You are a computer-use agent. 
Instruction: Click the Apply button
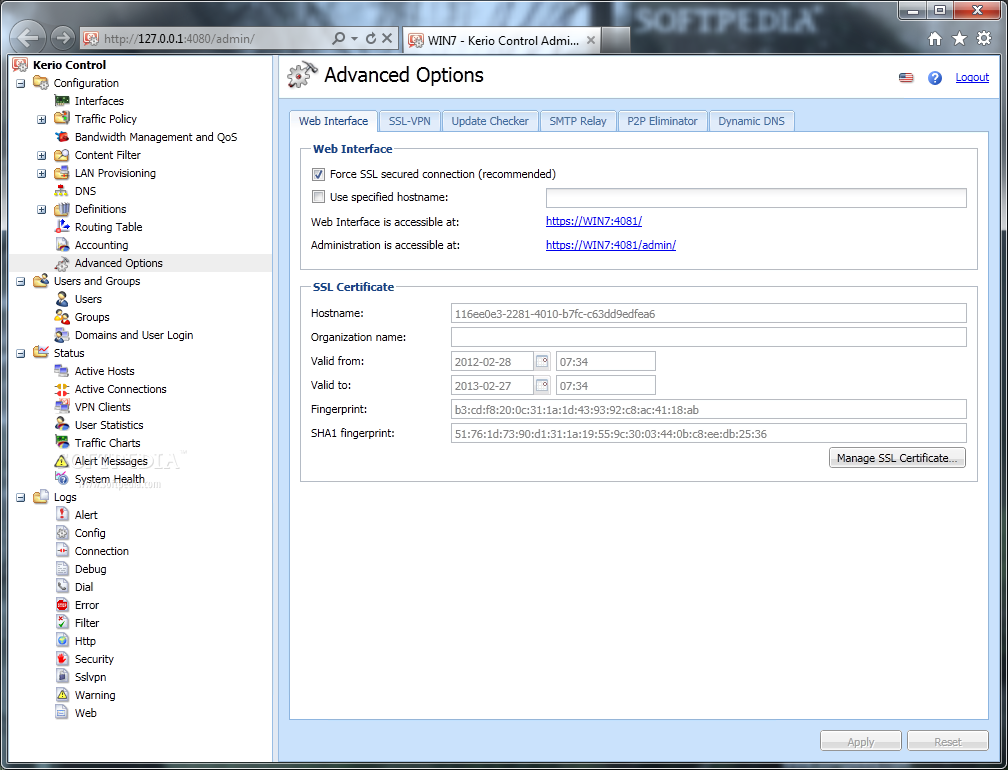pos(861,741)
